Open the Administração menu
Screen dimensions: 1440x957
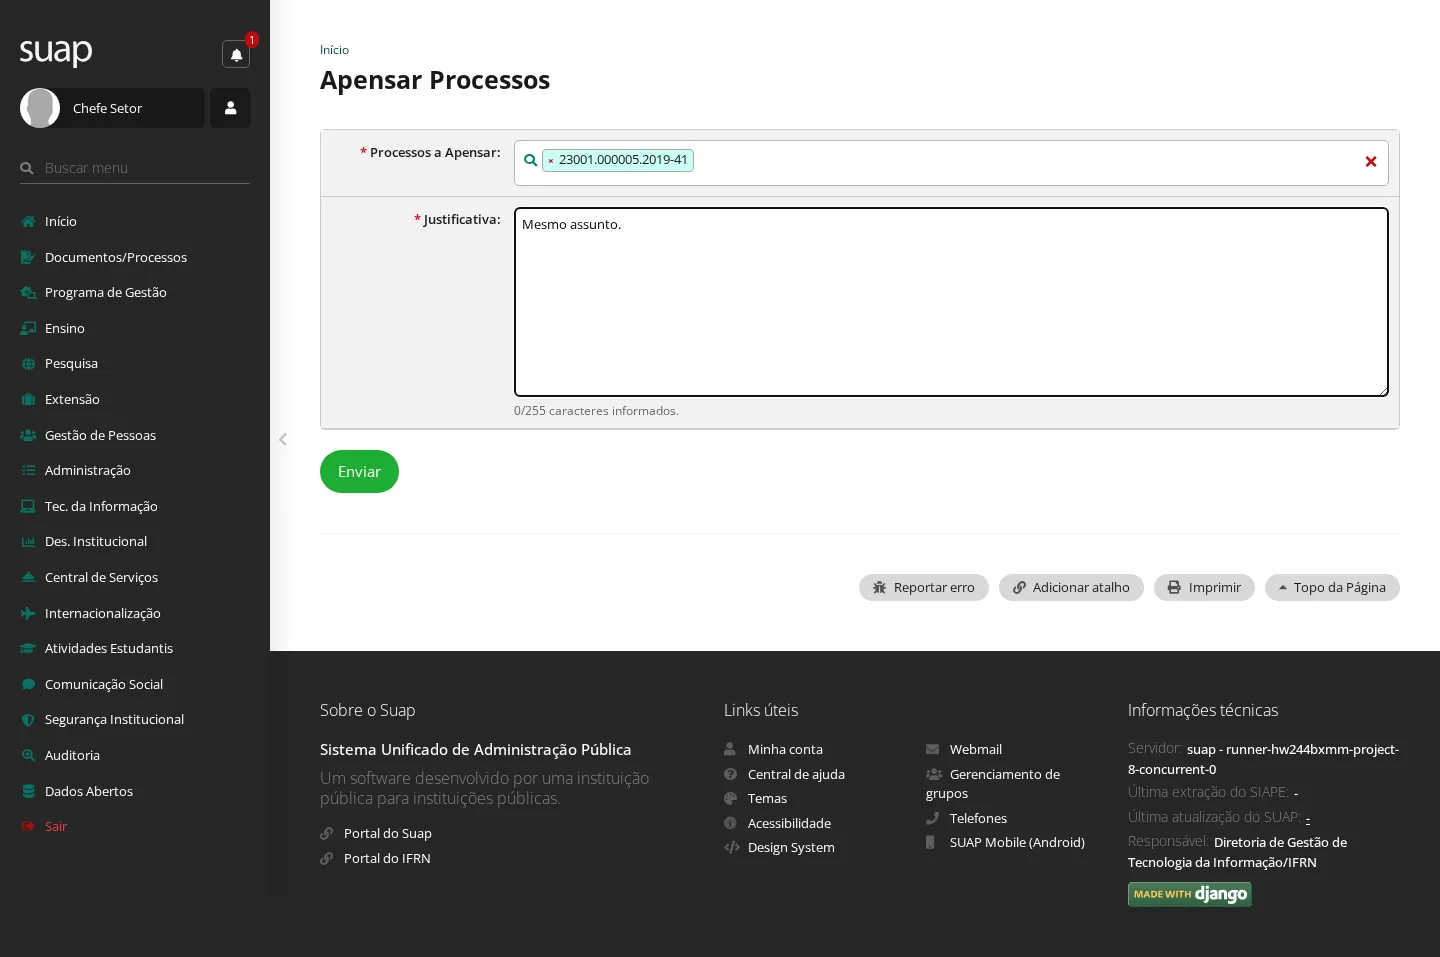tap(87, 470)
